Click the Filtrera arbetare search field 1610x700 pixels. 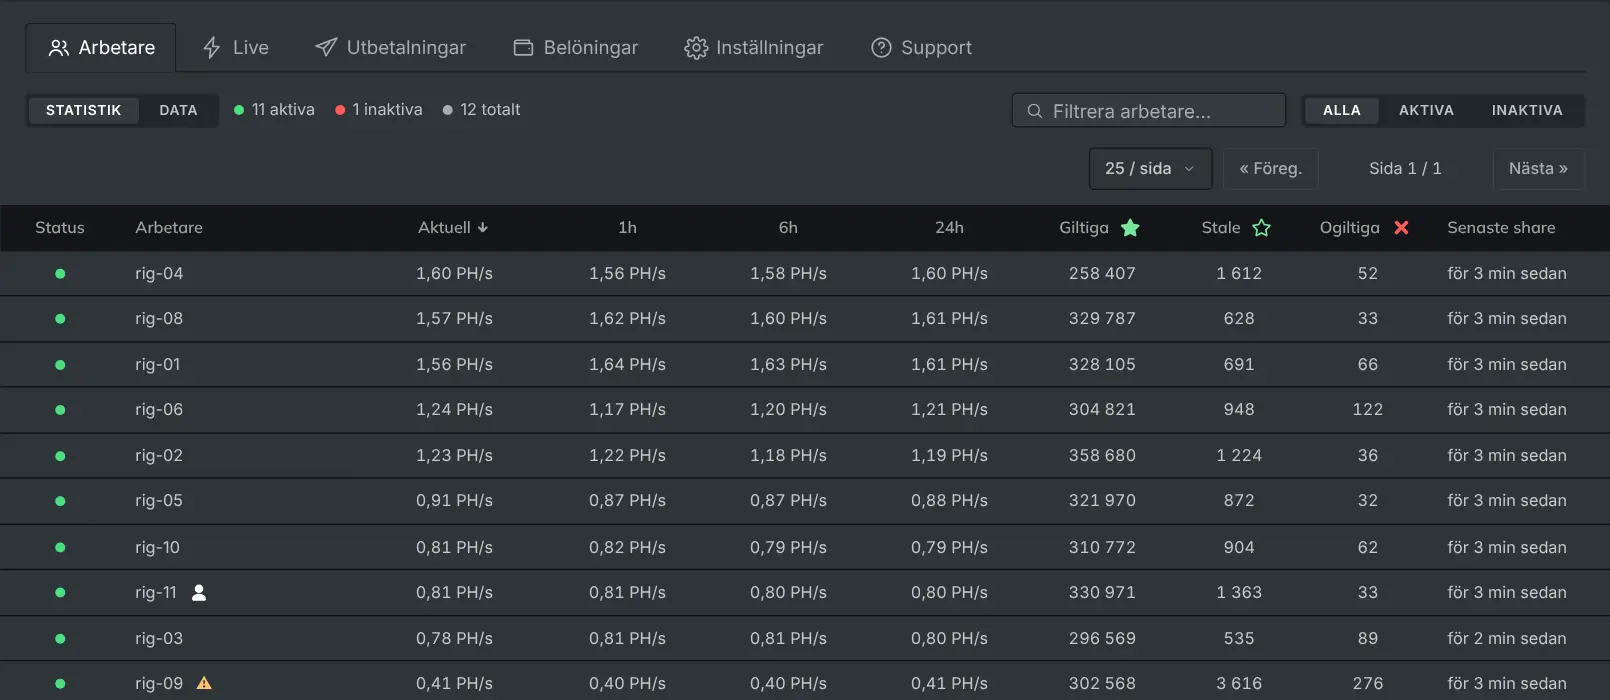coord(1149,111)
